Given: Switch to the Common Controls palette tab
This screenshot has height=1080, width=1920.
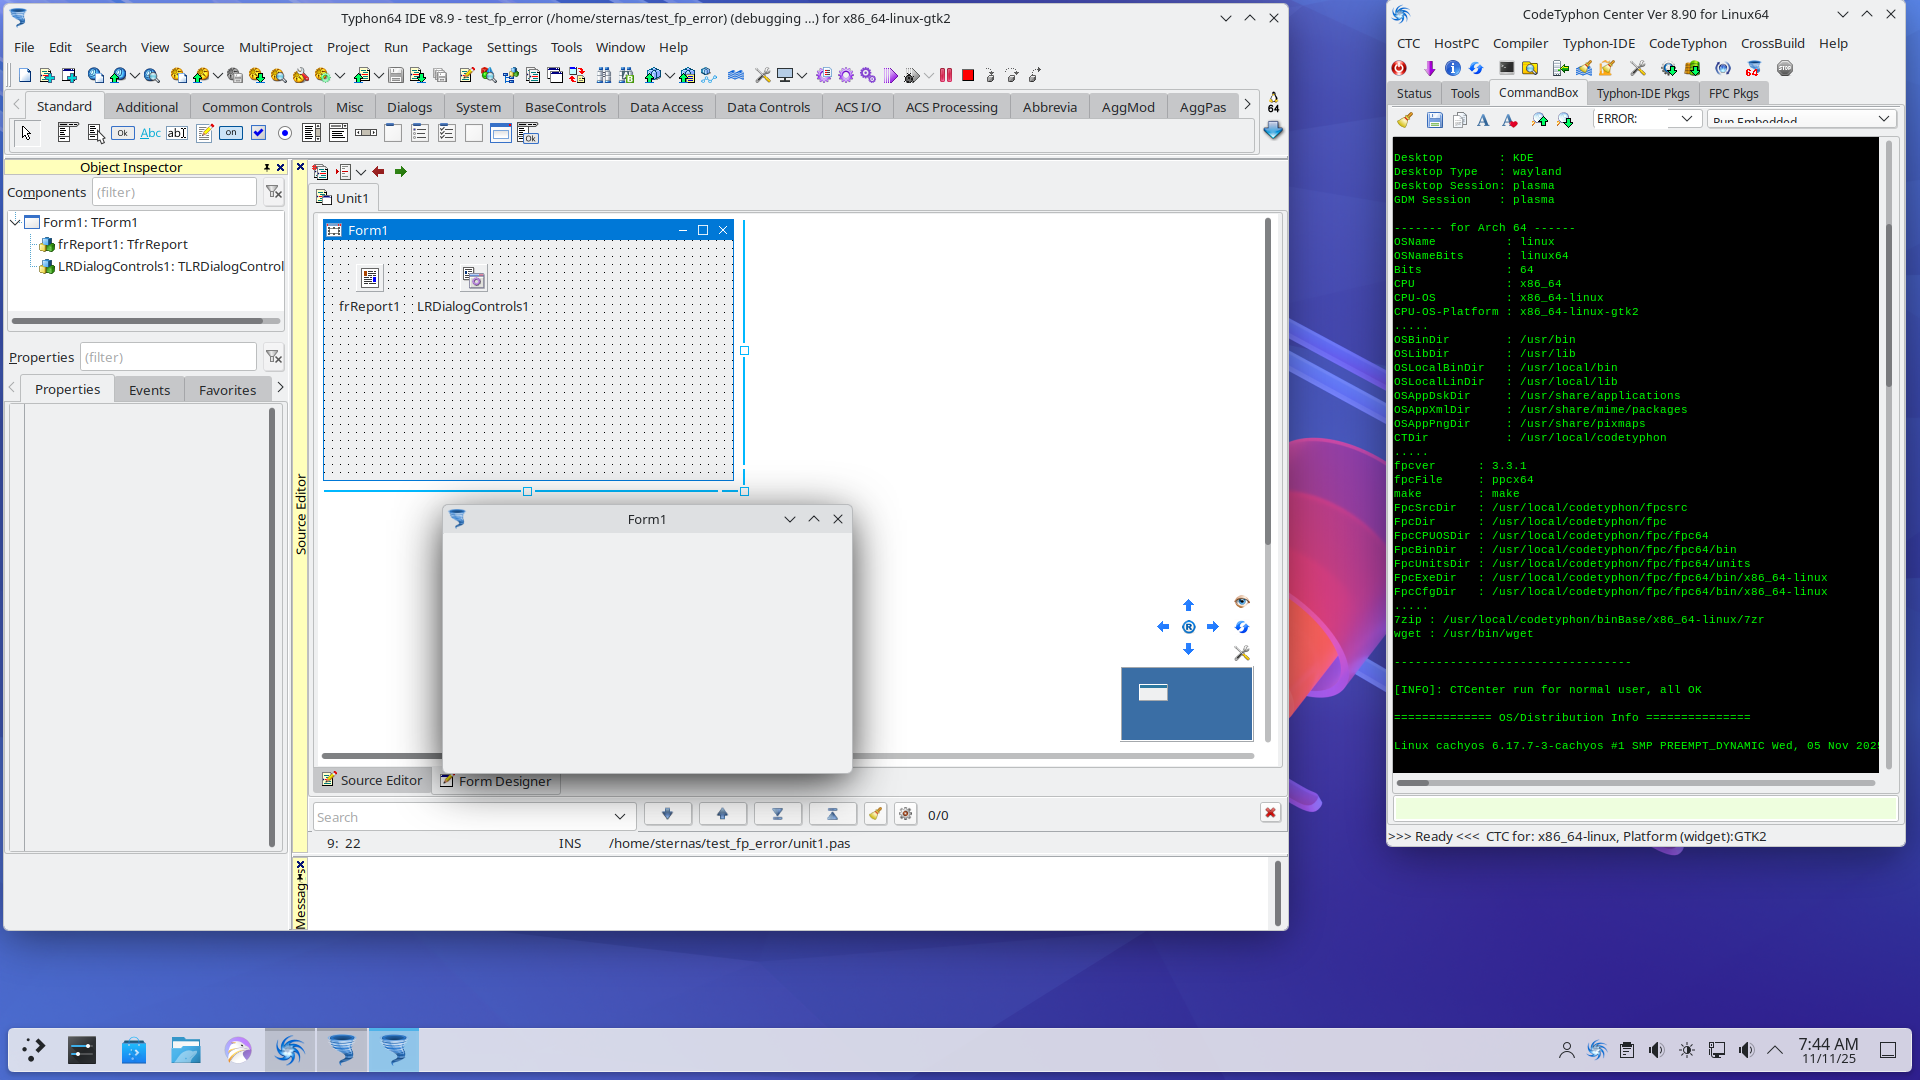Looking at the screenshot, I should [x=256, y=107].
